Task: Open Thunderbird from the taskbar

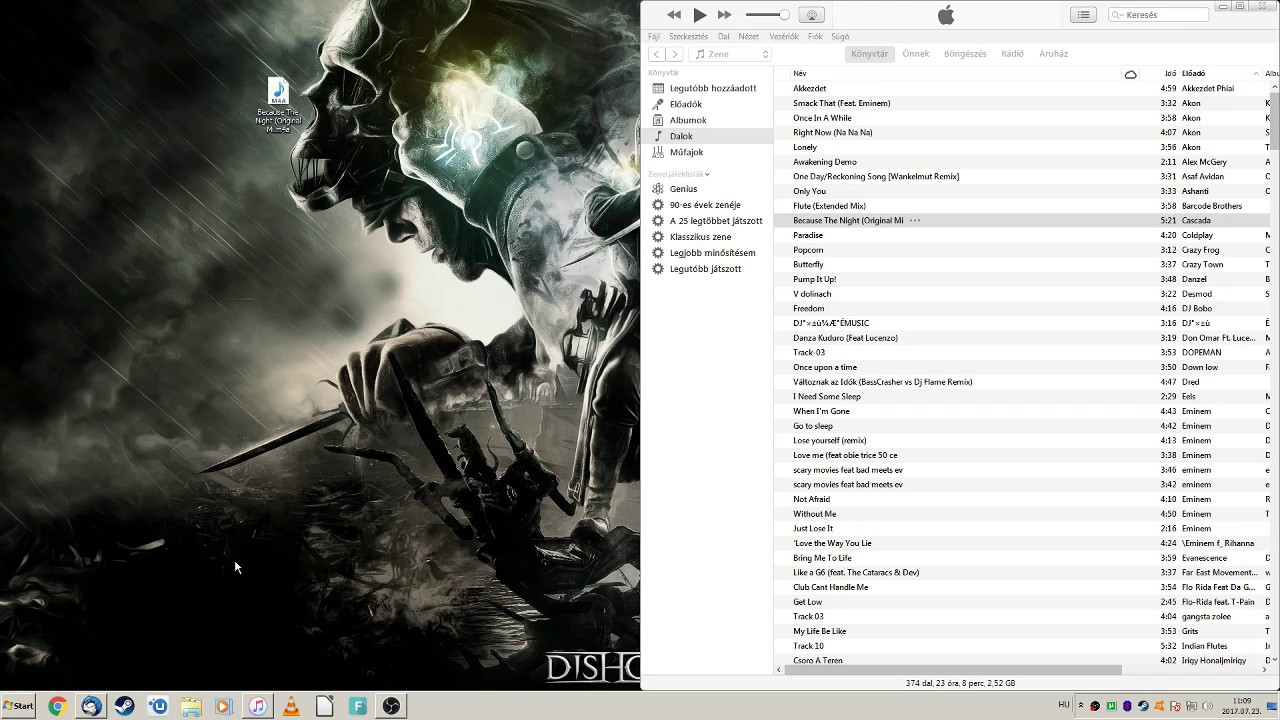Action: pyautogui.click(x=92, y=706)
